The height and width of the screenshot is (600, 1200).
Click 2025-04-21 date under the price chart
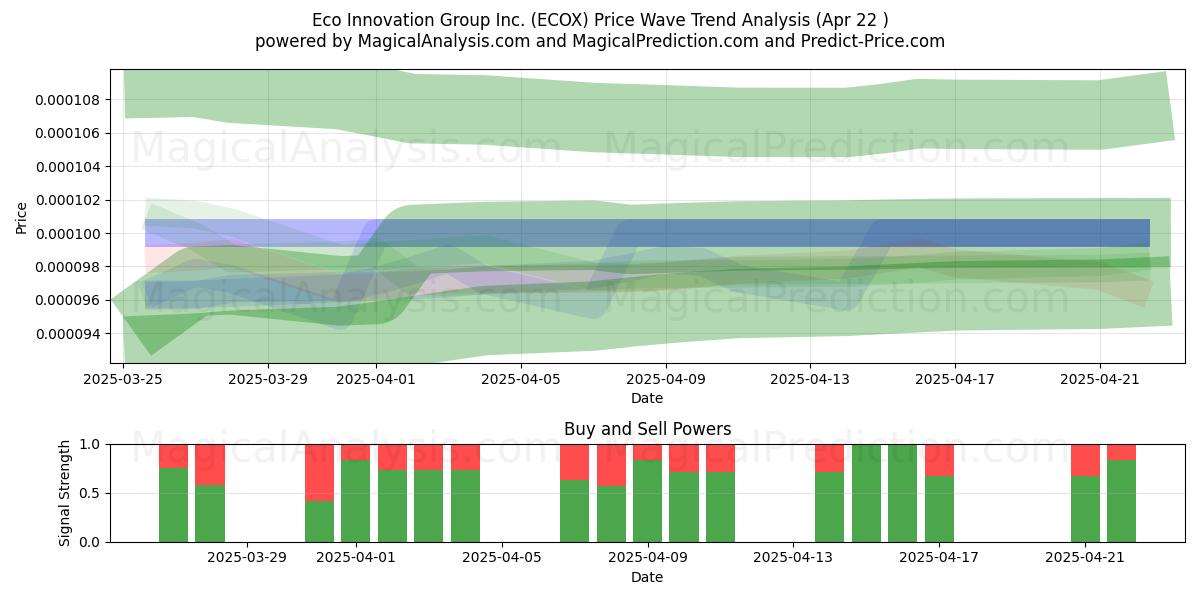pyautogui.click(x=1100, y=380)
